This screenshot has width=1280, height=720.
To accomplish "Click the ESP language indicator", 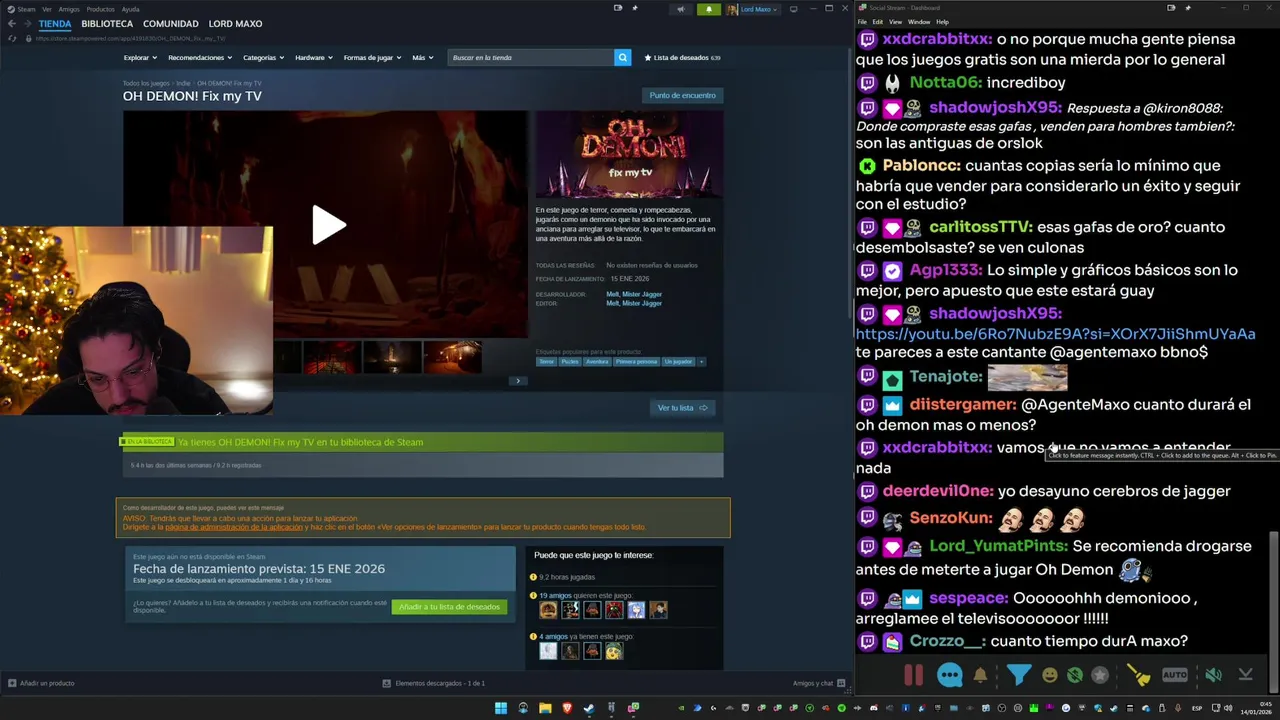I will (1197, 708).
